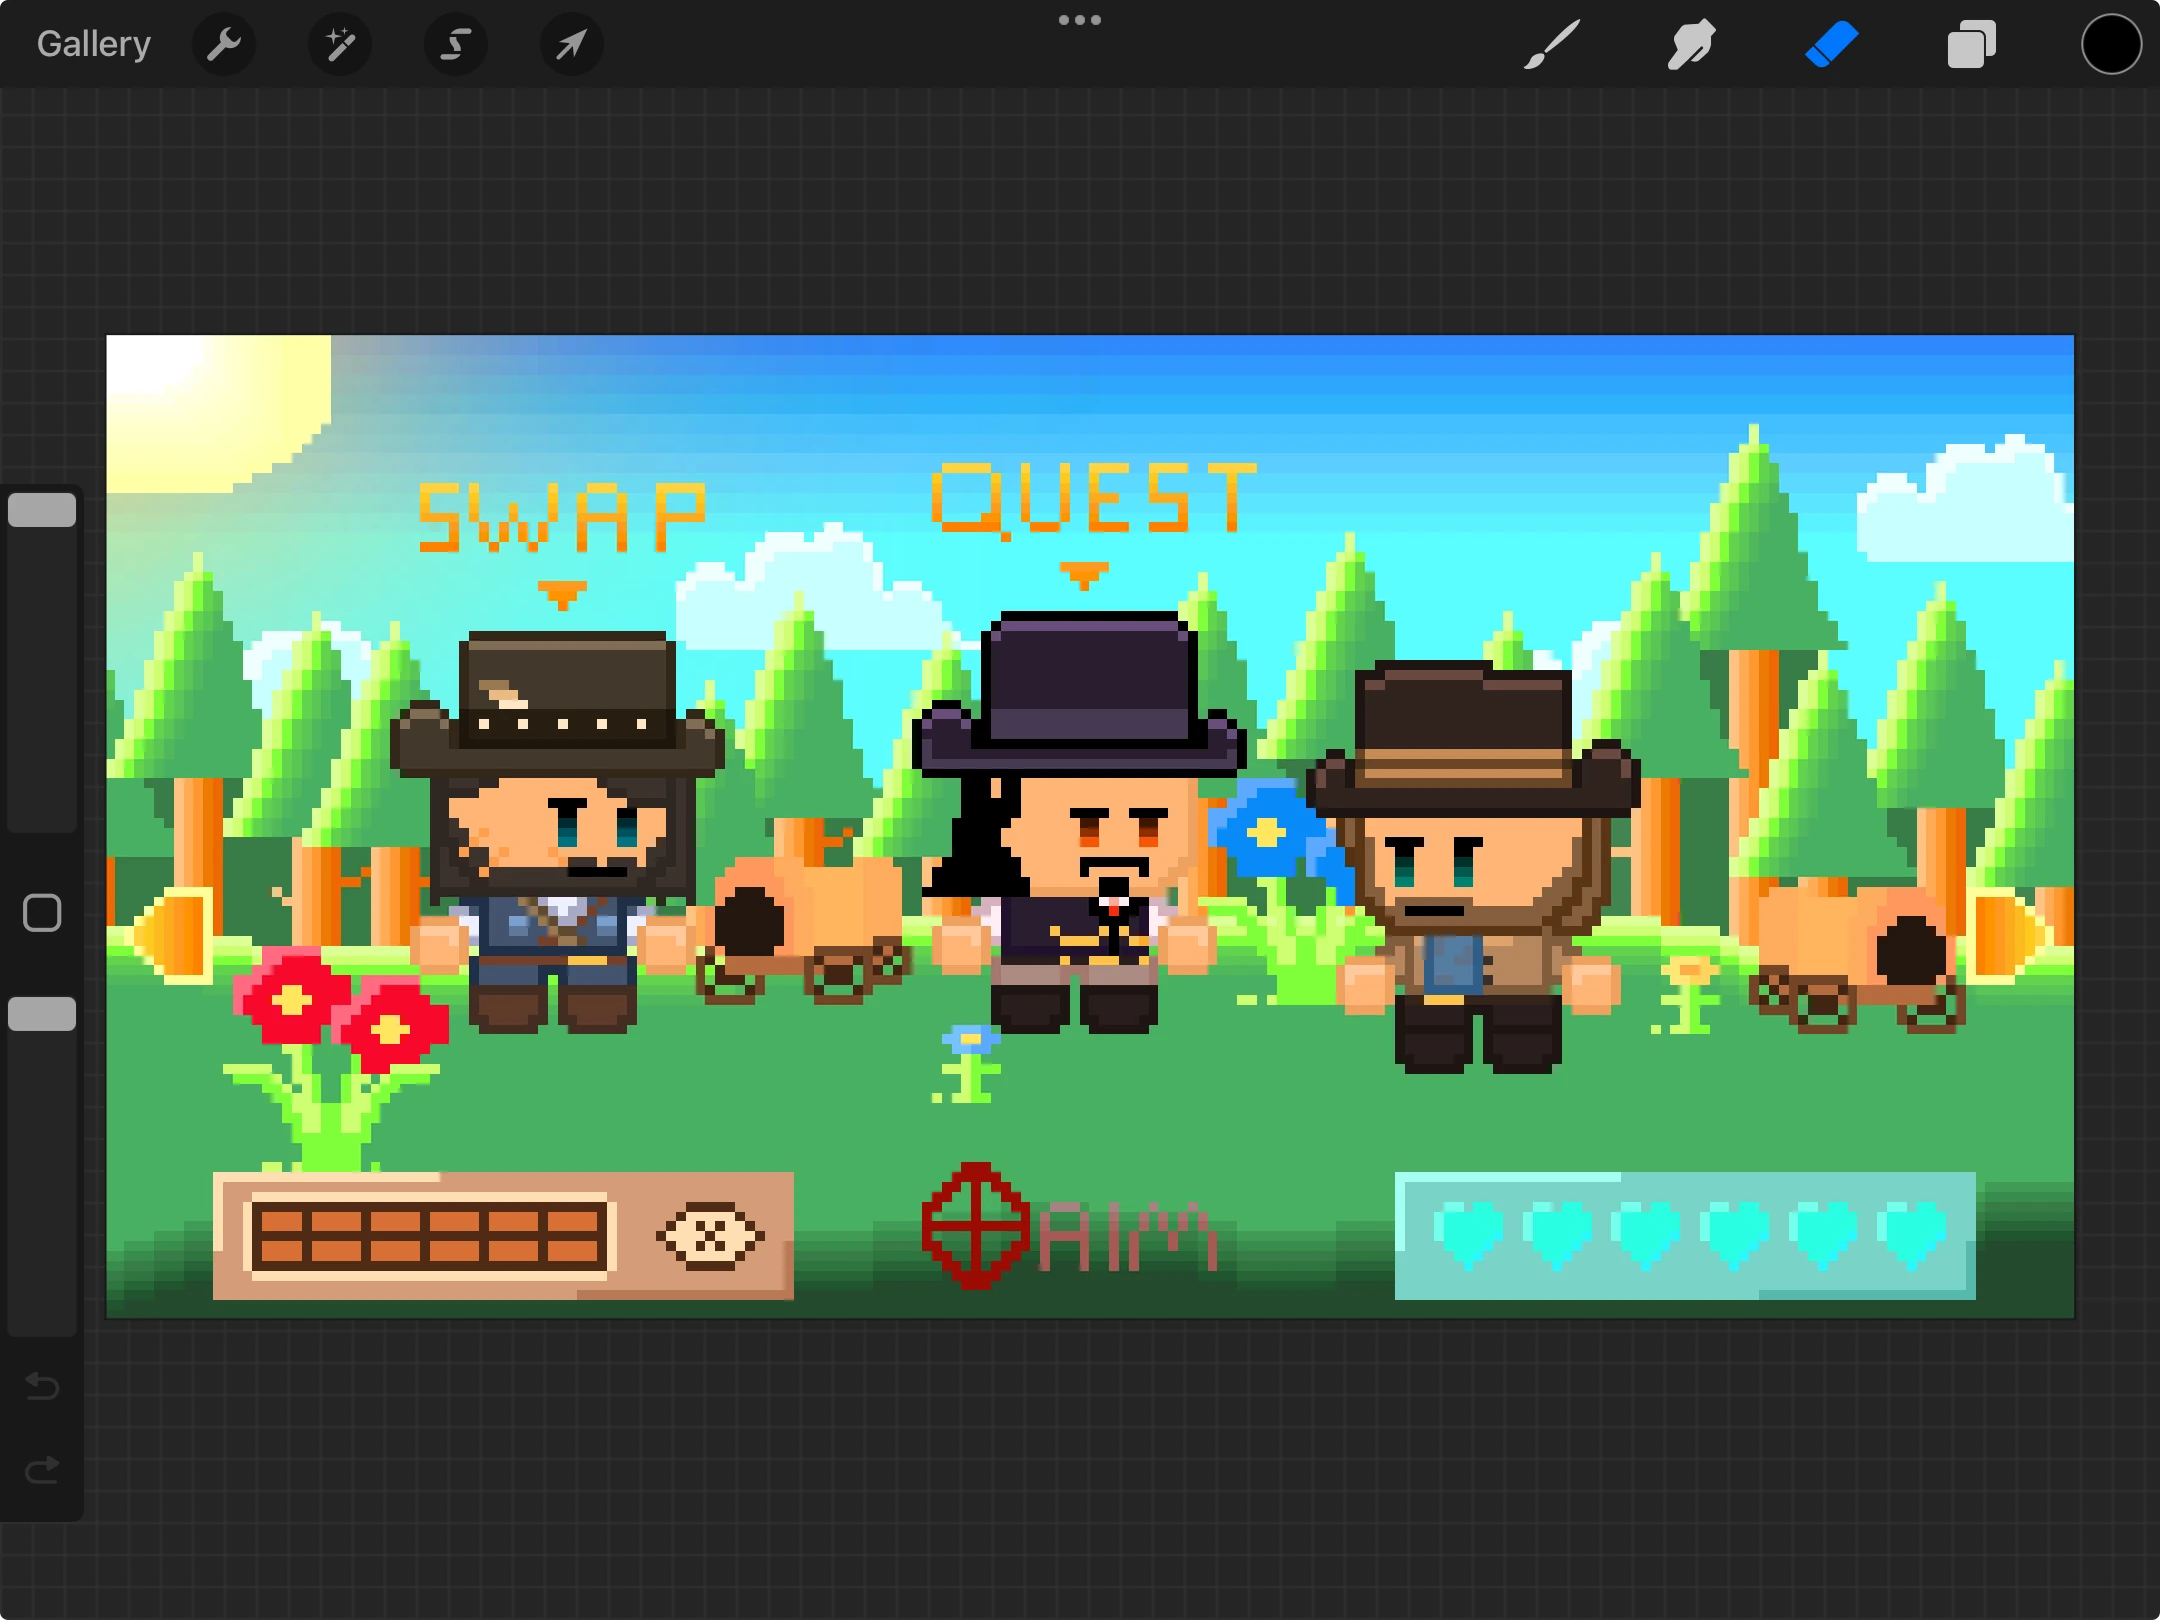Image resolution: width=2160 pixels, height=1620 pixels.
Task: Tap the square modifier button in sidebar
Action: pyautogui.click(x=42, y=912)
